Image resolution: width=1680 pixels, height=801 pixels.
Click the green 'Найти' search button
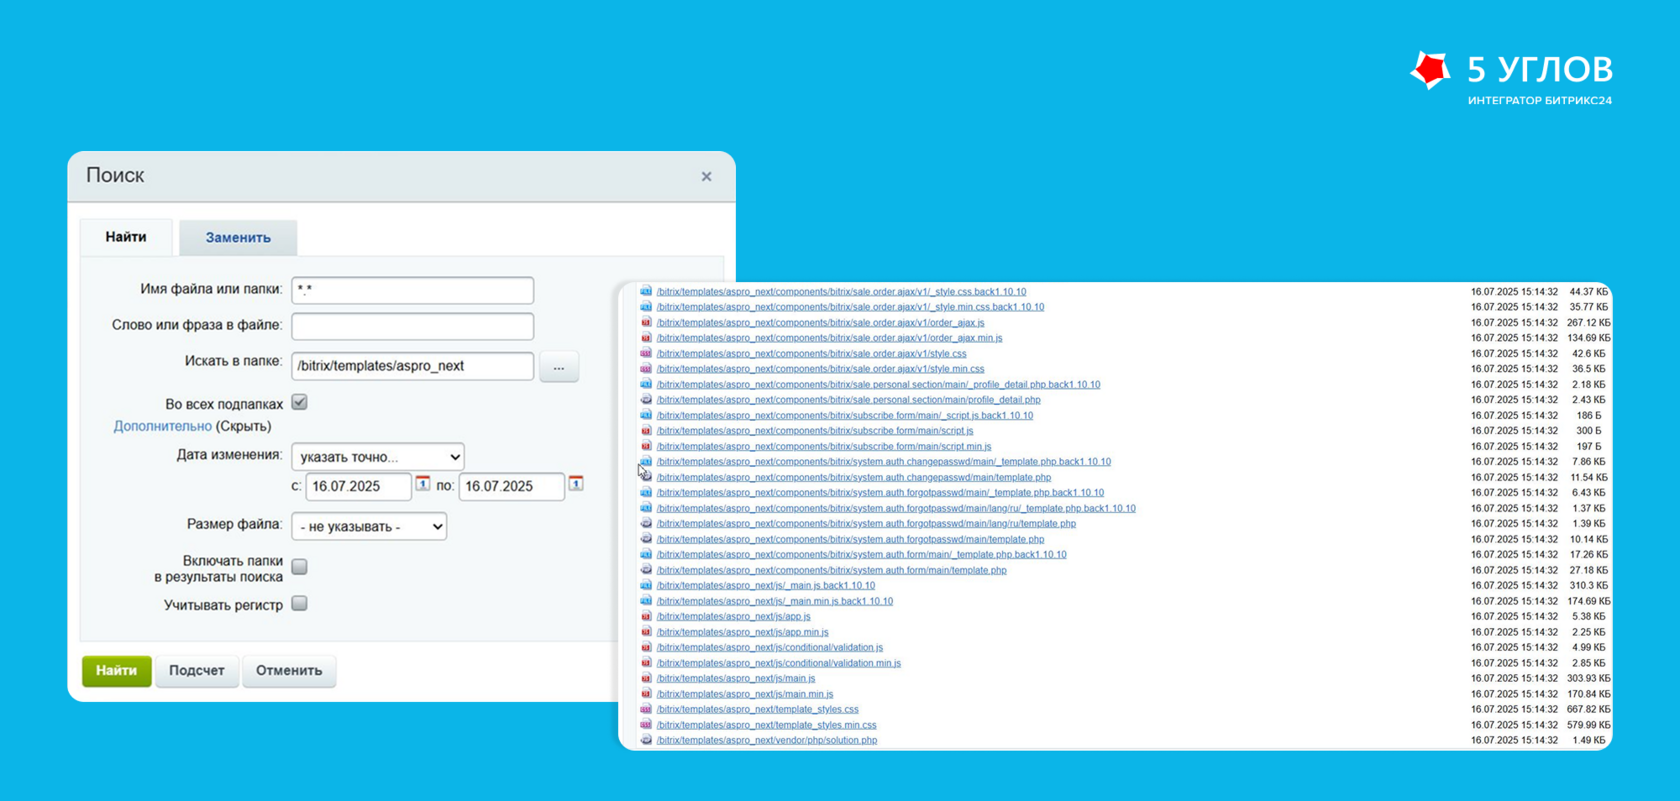(x=117, y=671)
